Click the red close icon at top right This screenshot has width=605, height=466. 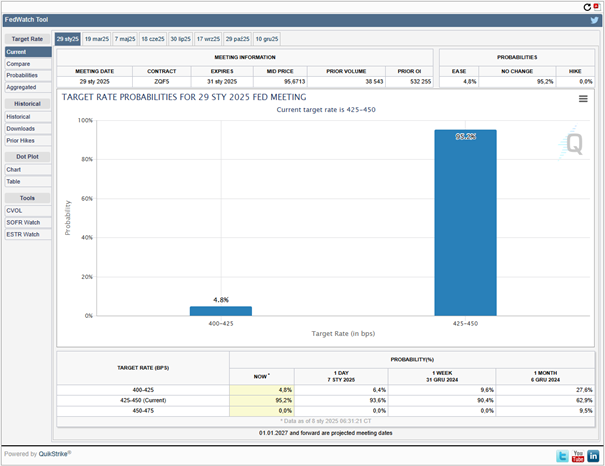597,6
